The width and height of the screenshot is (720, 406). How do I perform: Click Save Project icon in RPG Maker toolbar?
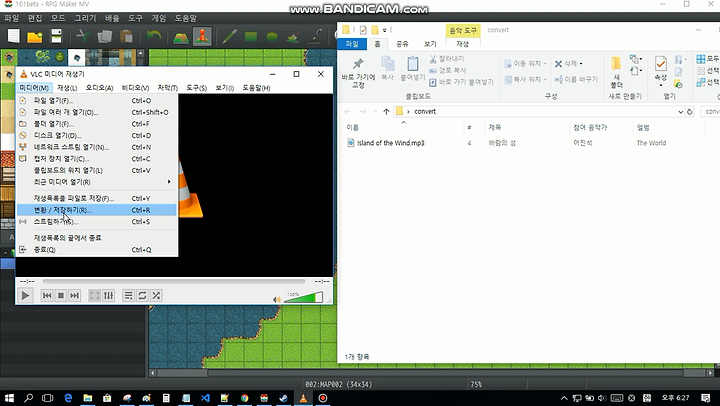point(56,36)
